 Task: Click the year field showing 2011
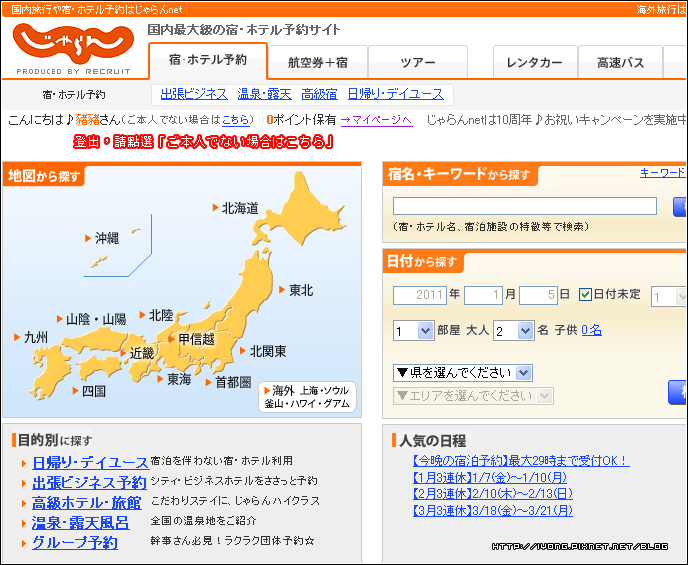[x=420, y=295]
